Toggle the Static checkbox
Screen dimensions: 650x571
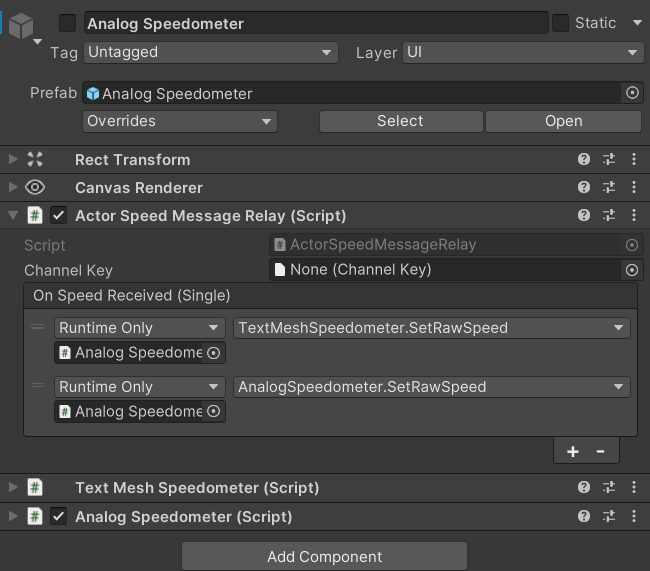coord(560,23)
